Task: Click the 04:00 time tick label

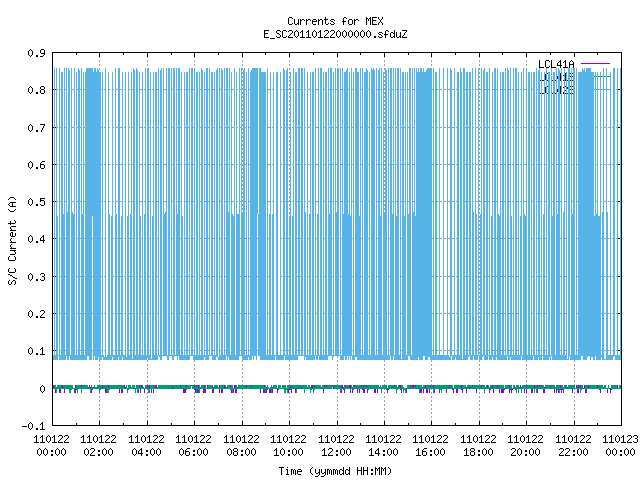Action: (147, 452)
